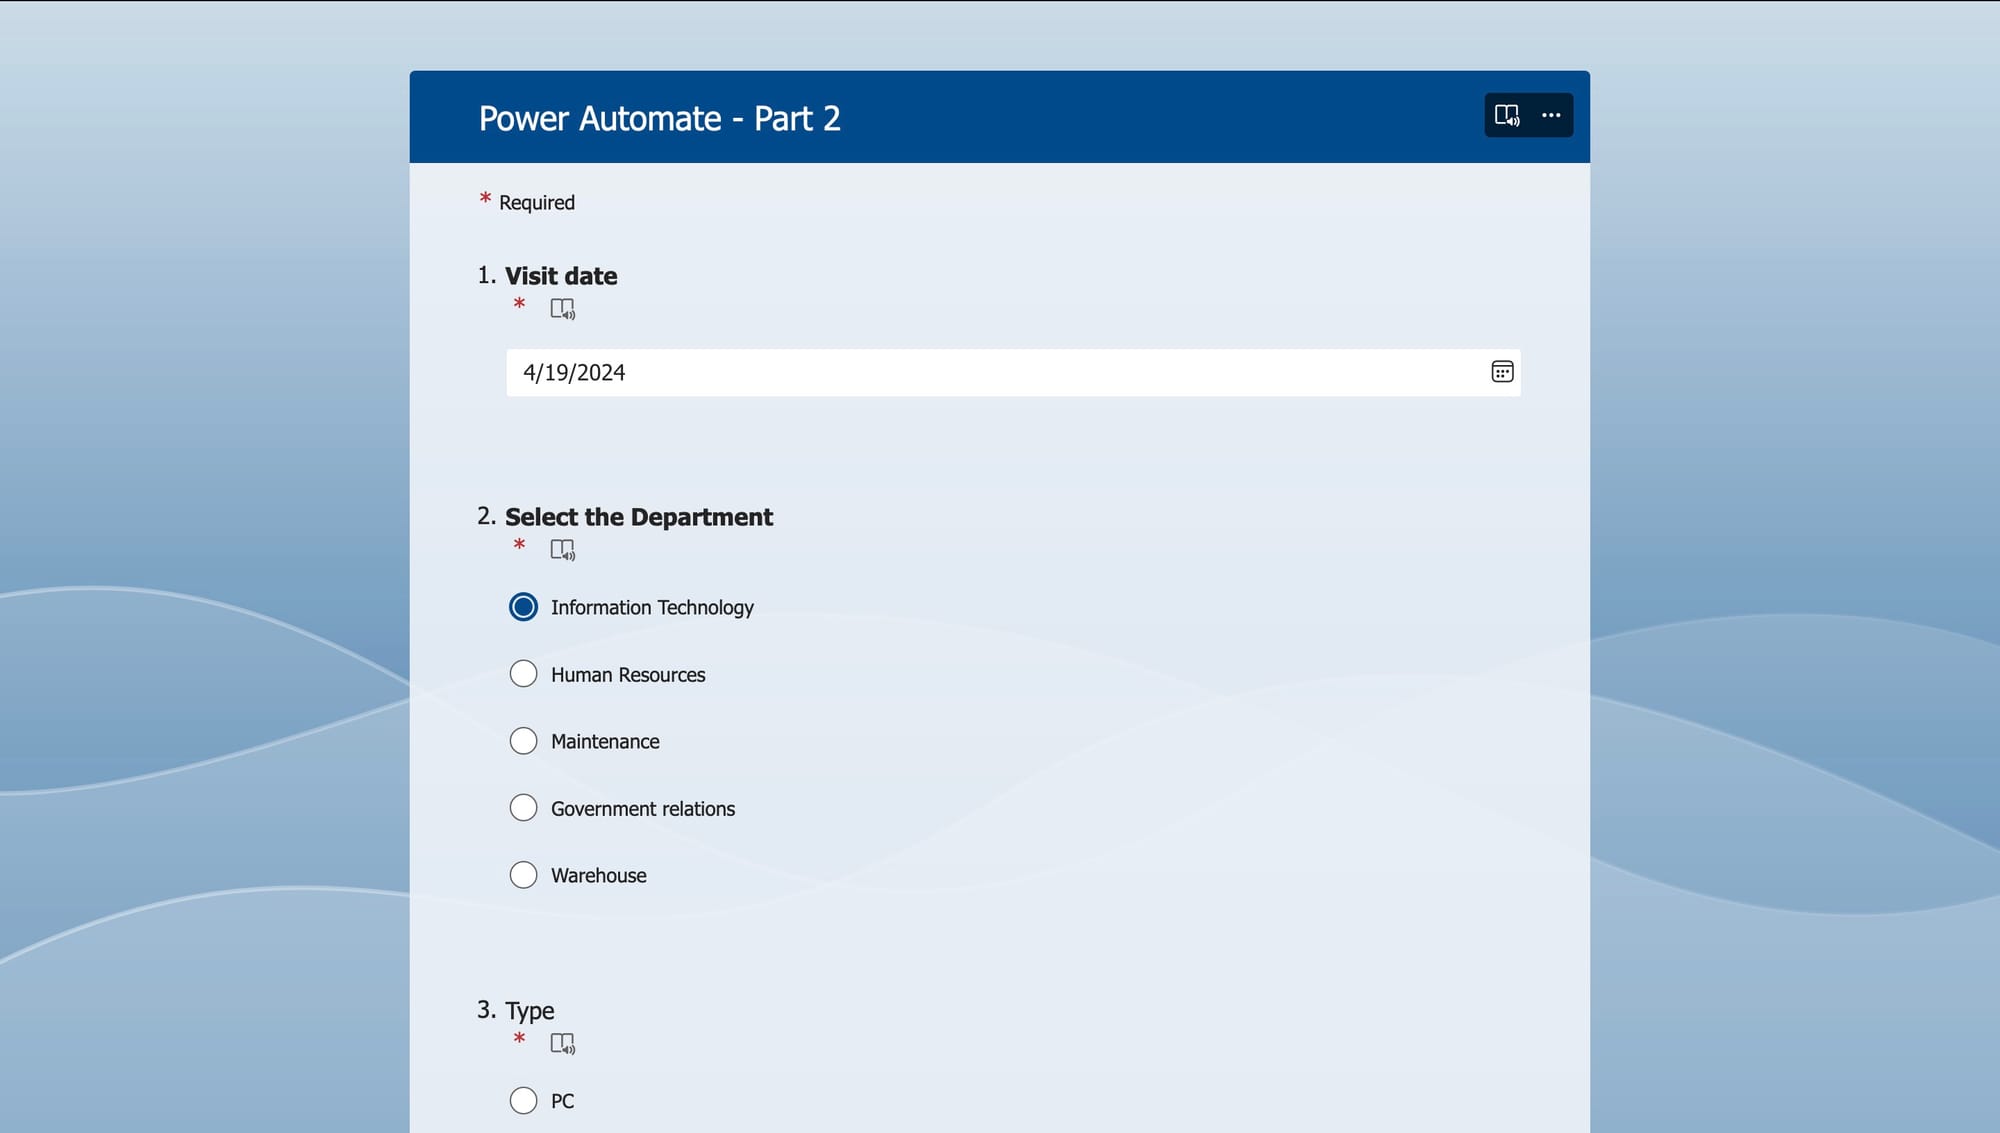Open Immersive Reader for Select the Department

pos(563,550)
